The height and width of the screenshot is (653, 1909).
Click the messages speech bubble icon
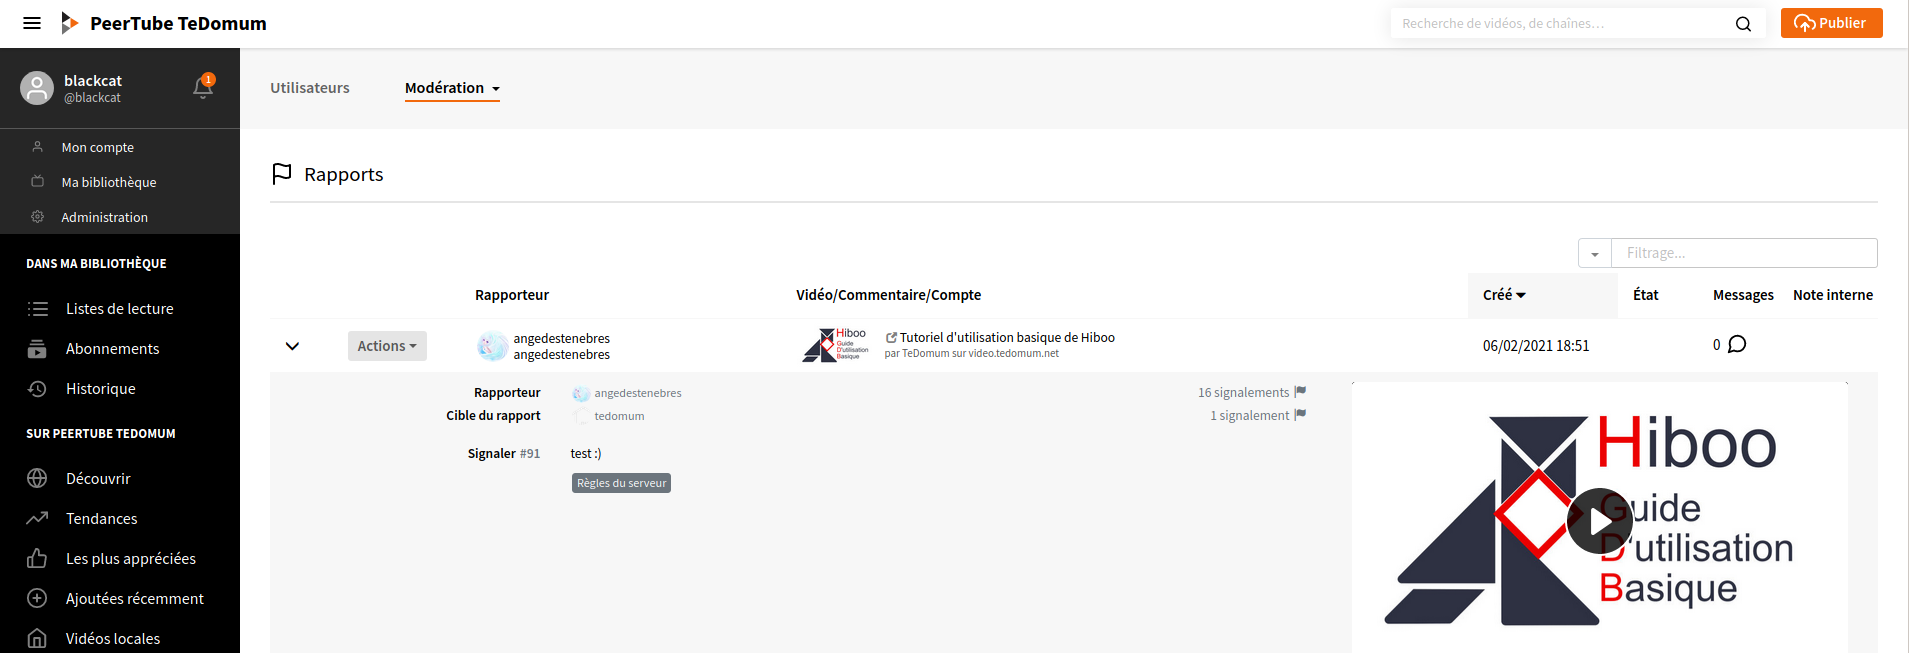1737,345
